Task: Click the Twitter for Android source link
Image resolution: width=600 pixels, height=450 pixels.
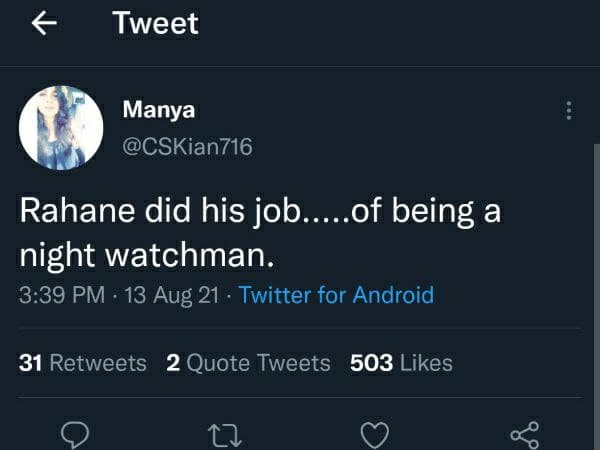Action: pyautogui.click(x=336, y=295)
